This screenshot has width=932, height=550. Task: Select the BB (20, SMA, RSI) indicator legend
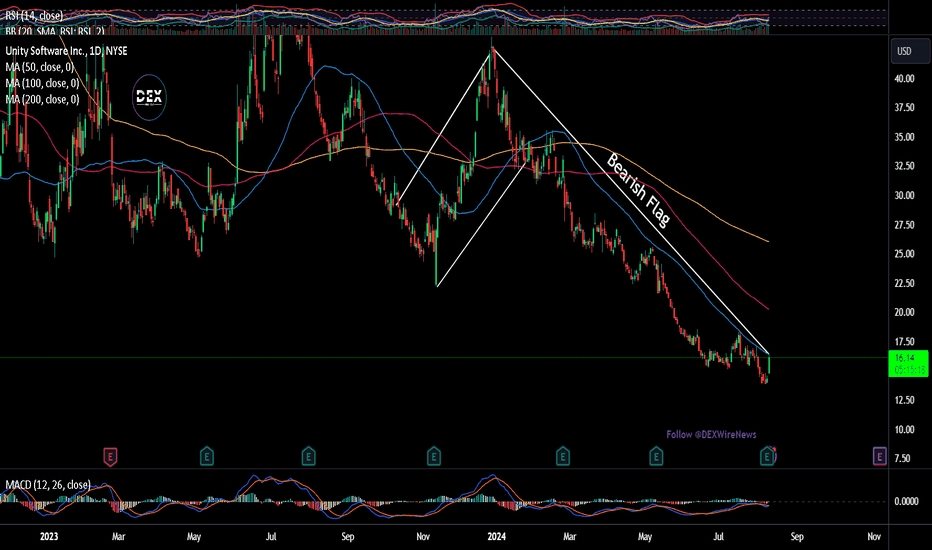pos(55,31)
